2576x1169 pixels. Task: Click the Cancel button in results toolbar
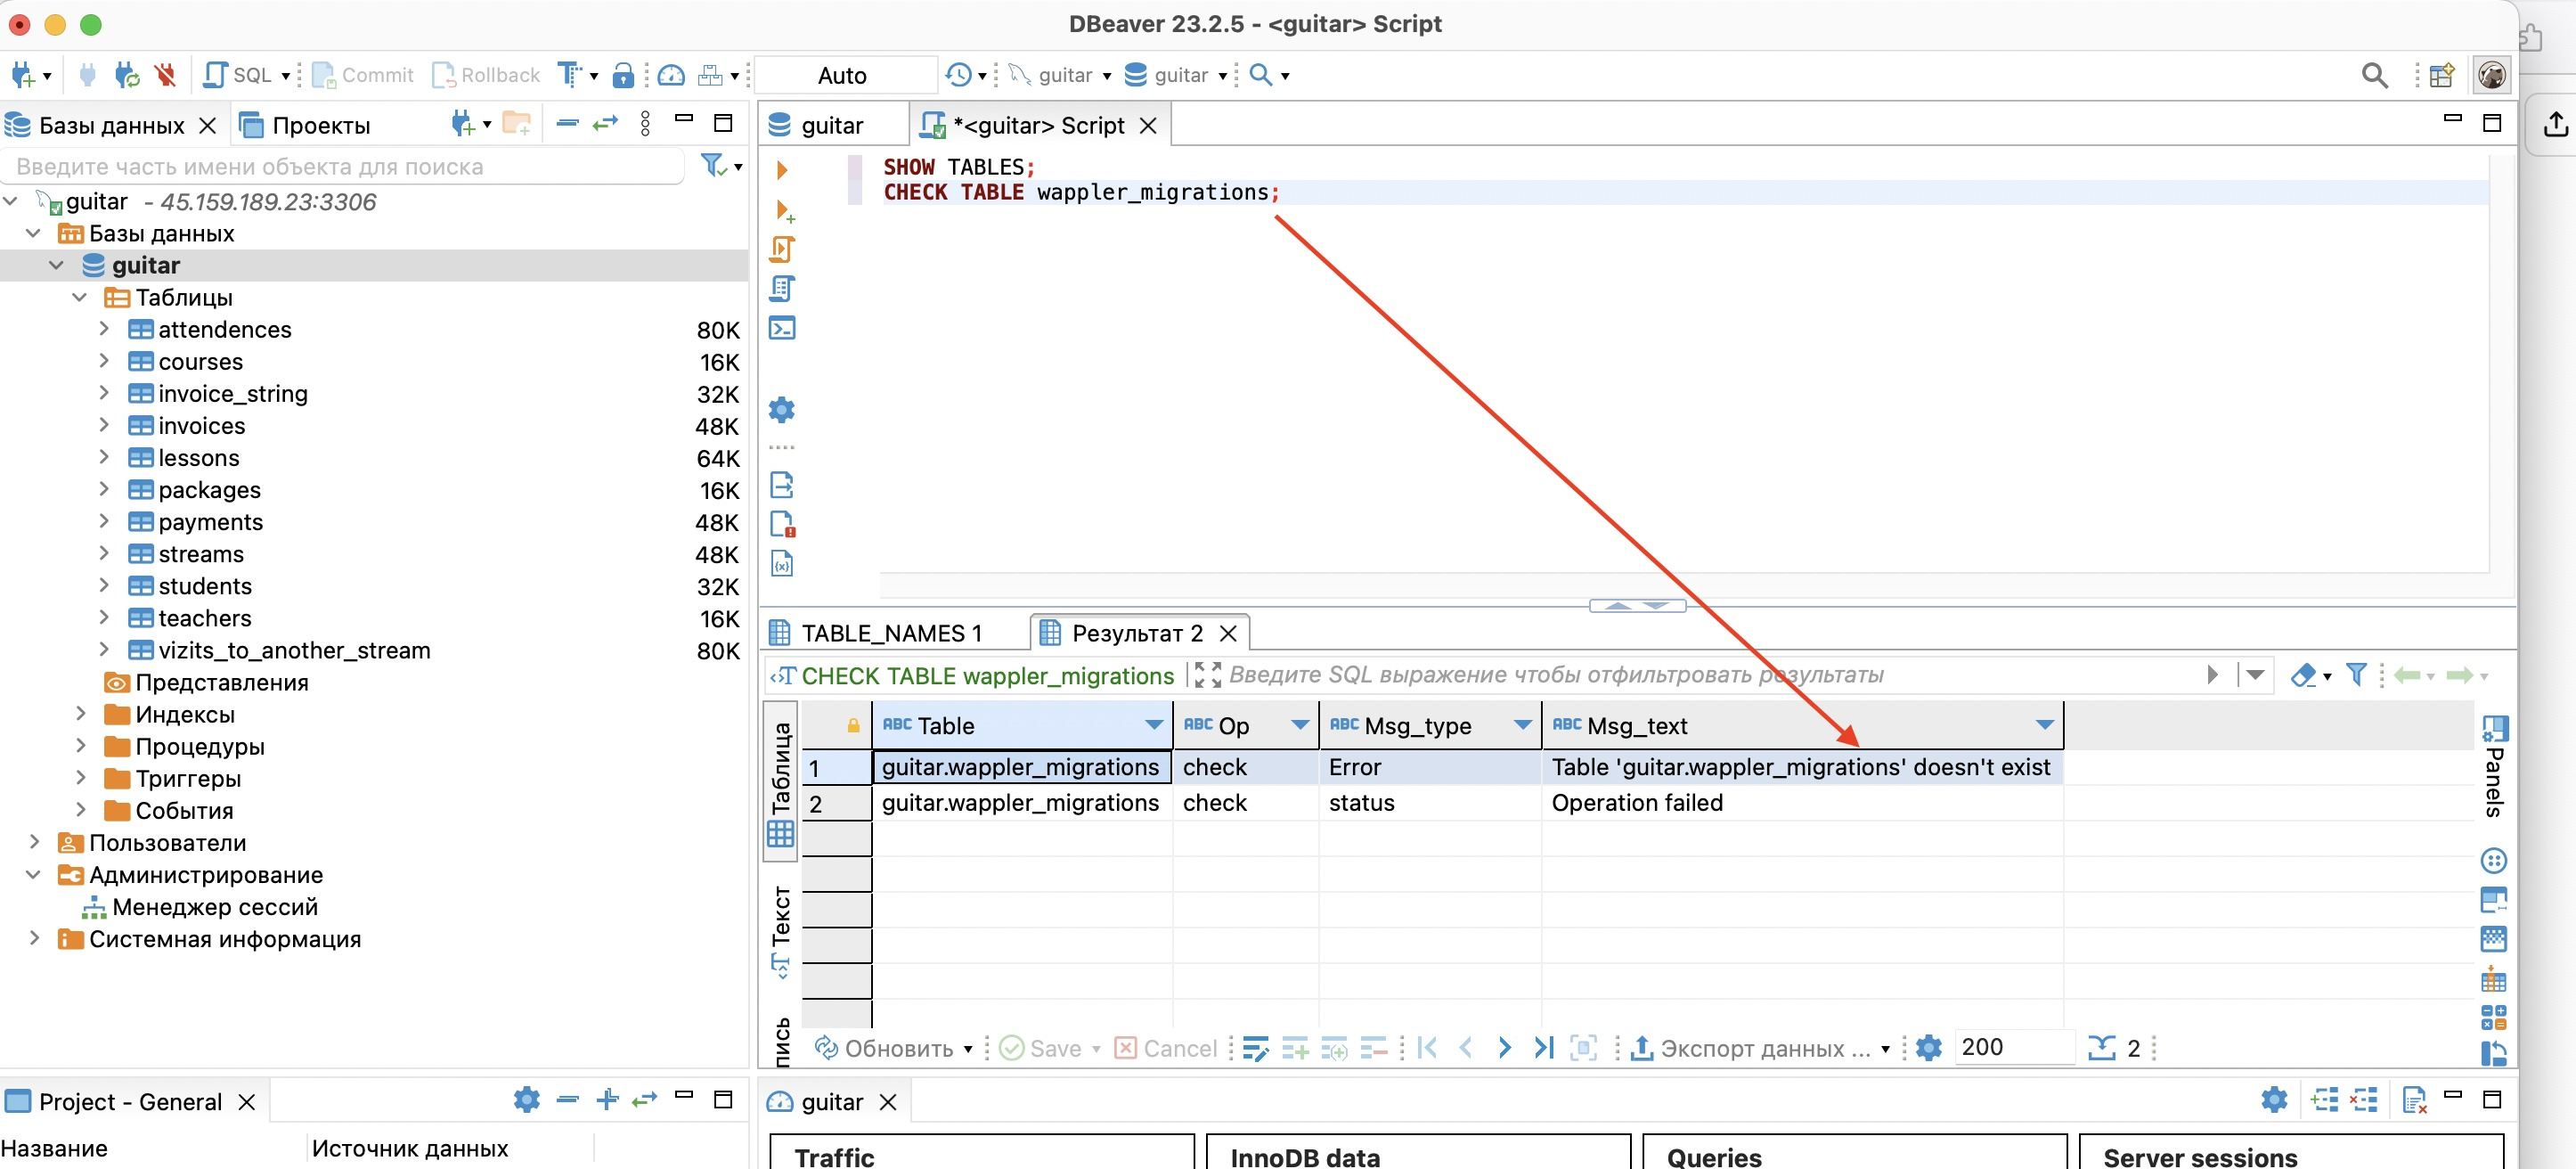tap(1165, 1047)
